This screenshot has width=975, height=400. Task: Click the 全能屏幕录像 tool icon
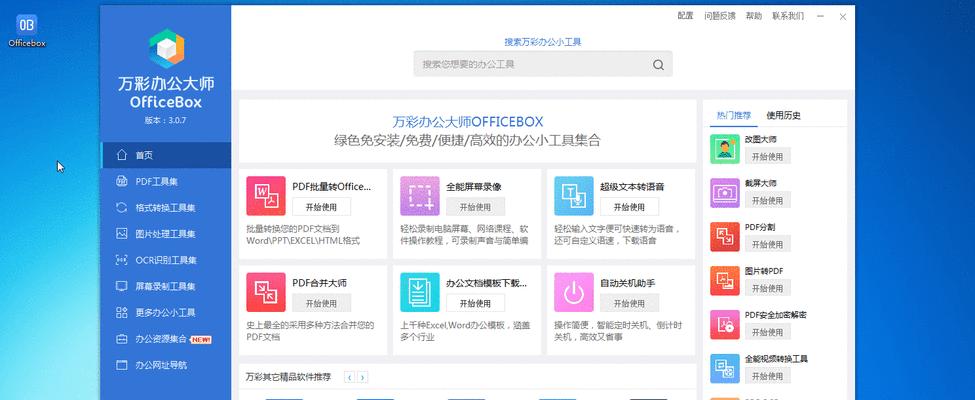420,196
